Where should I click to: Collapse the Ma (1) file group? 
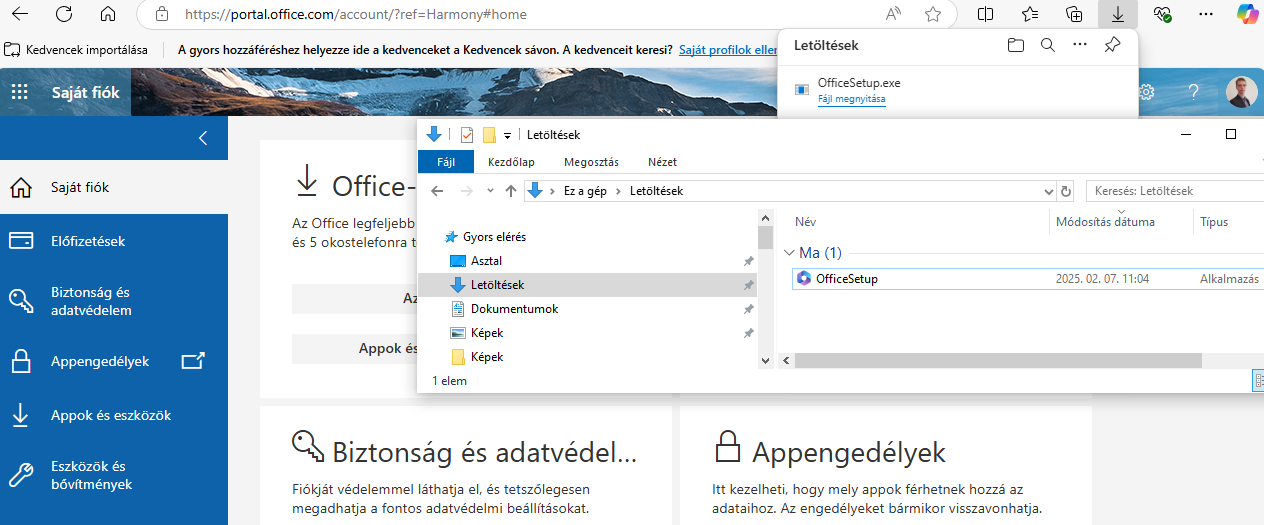[x=789, y=253]
